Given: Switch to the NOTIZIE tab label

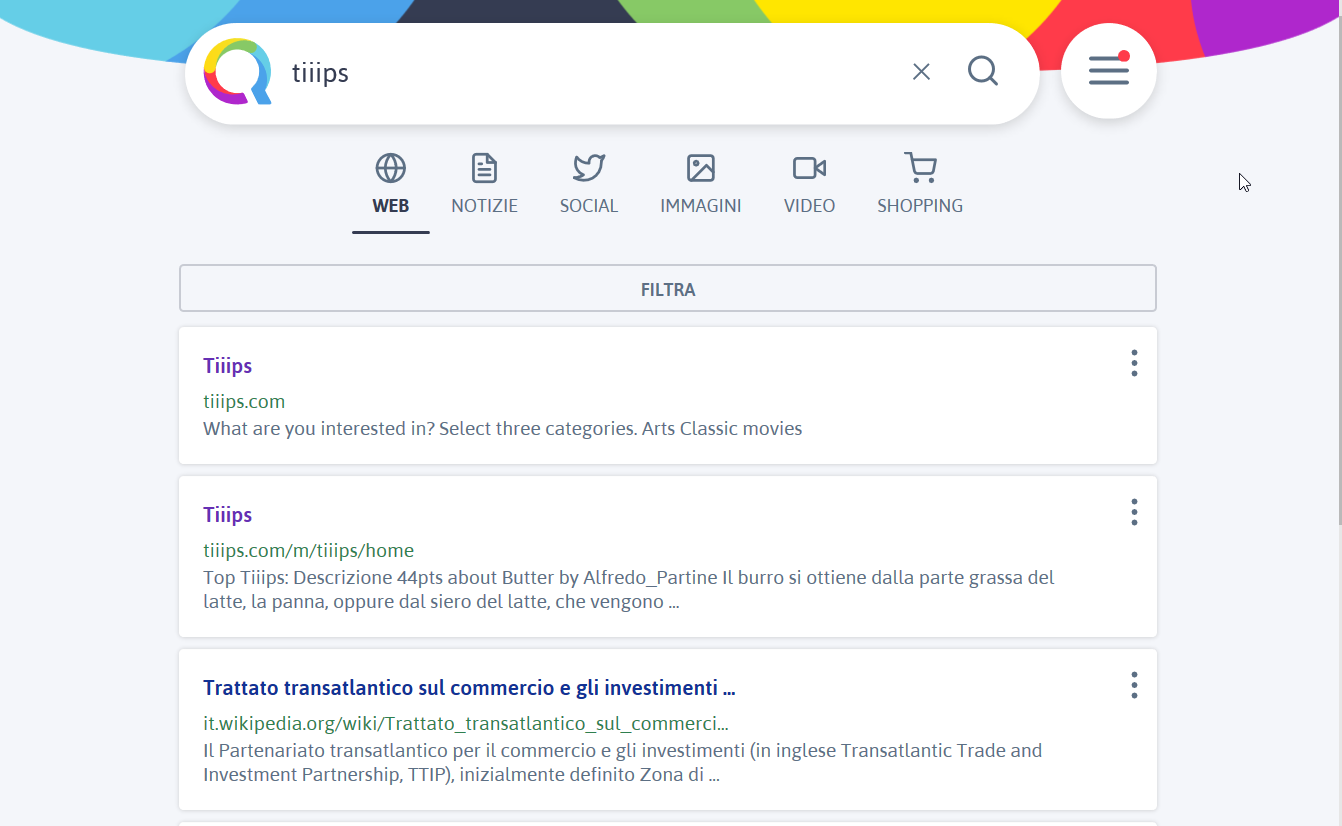Looking at the screenshot, I should [484, 206].
